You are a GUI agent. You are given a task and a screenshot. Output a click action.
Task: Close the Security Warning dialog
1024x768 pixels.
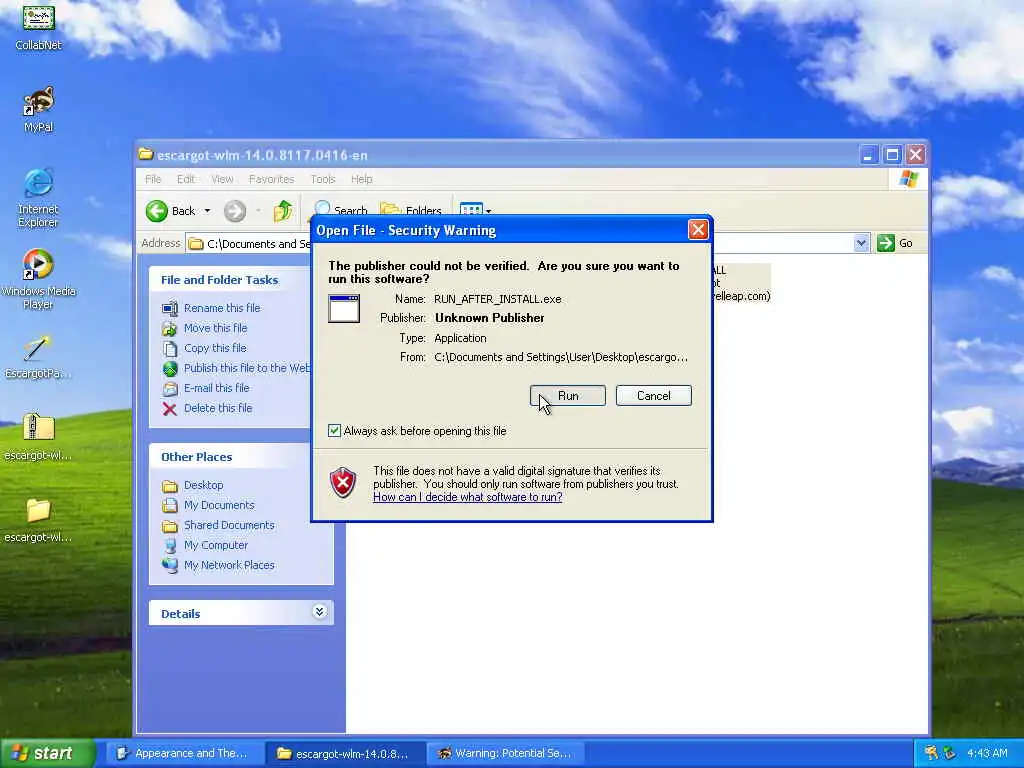point(697,230)
